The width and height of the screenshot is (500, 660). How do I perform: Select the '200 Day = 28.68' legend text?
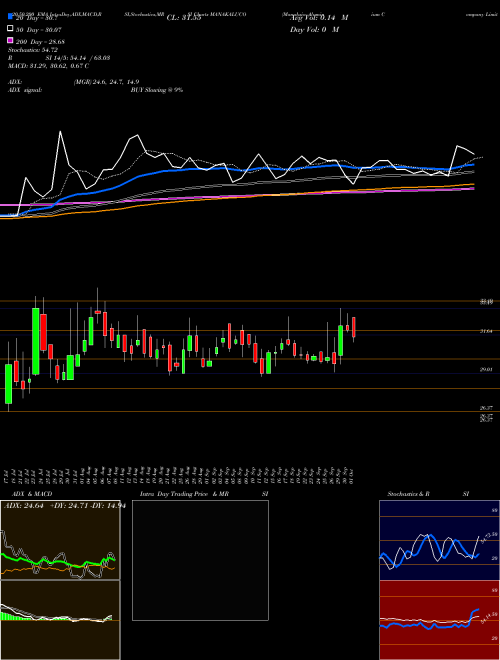click(40, 42)
